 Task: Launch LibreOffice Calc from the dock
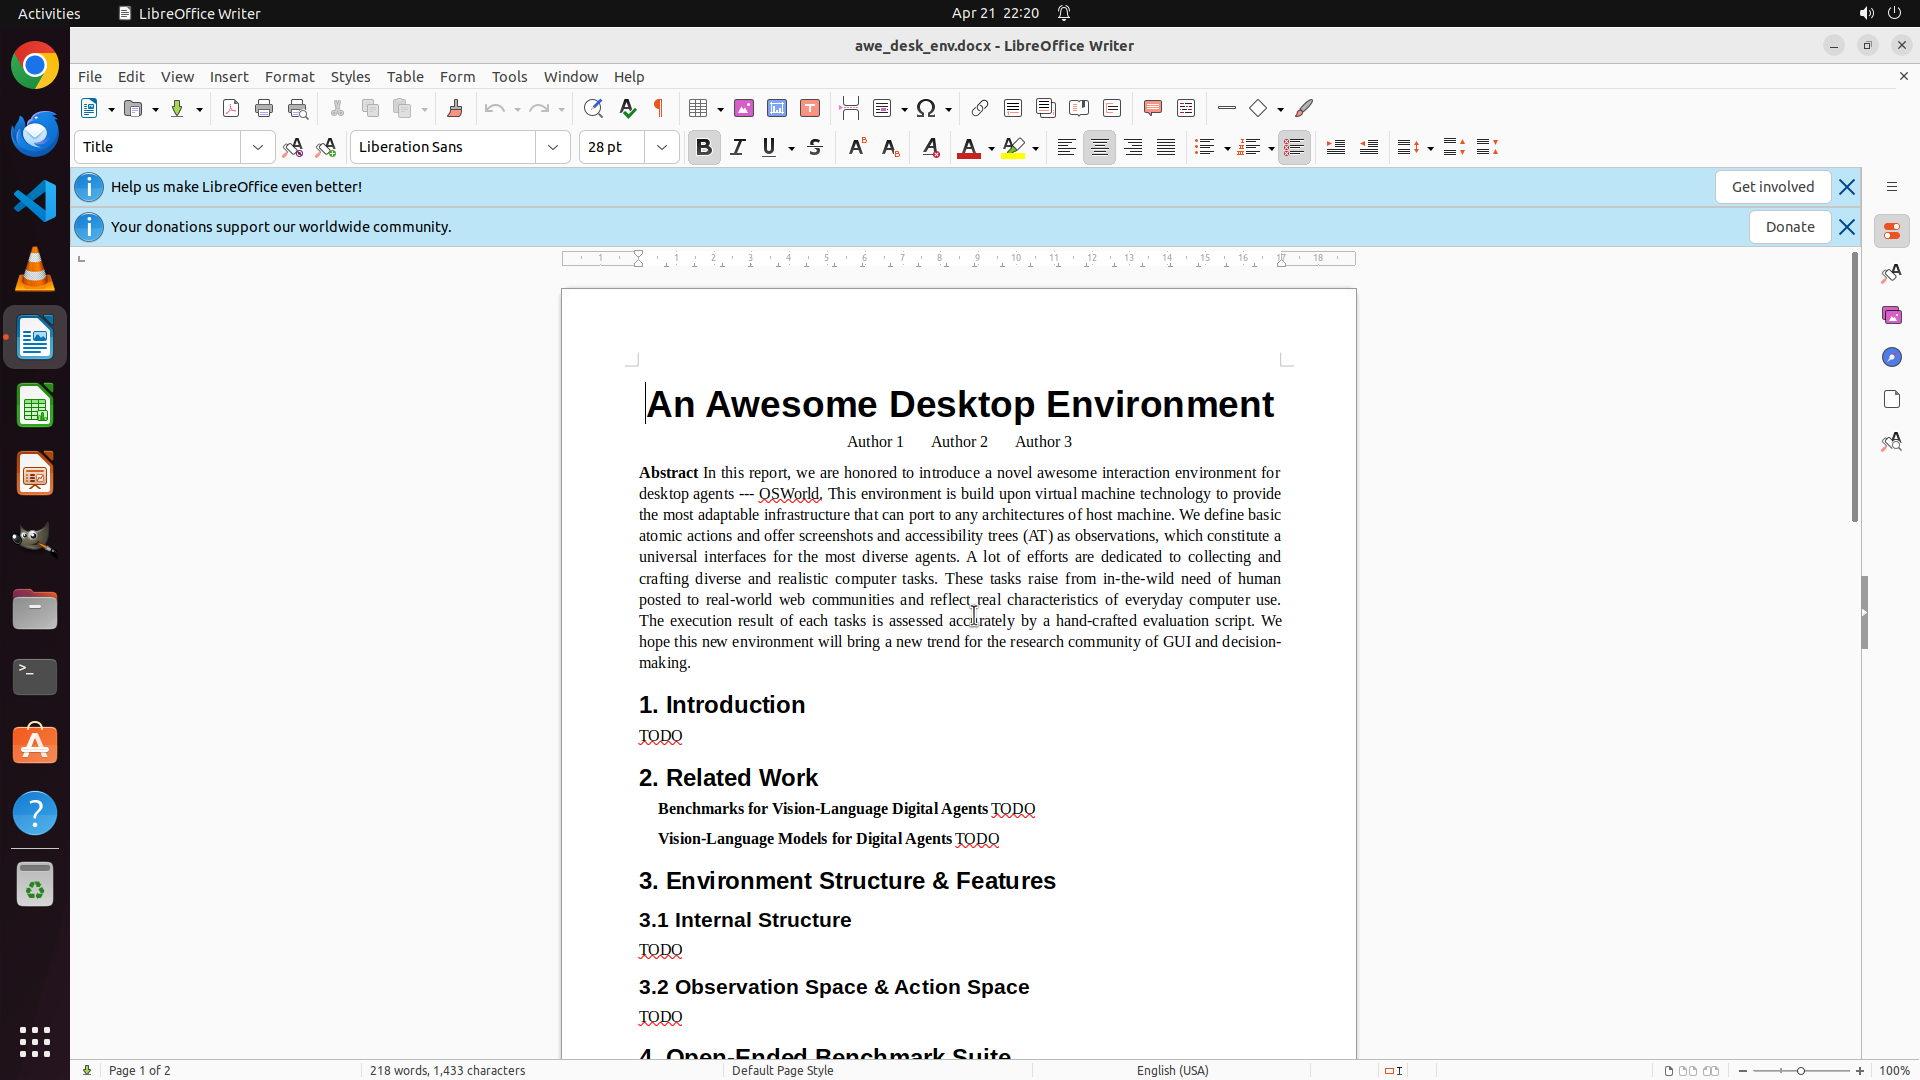35,406
